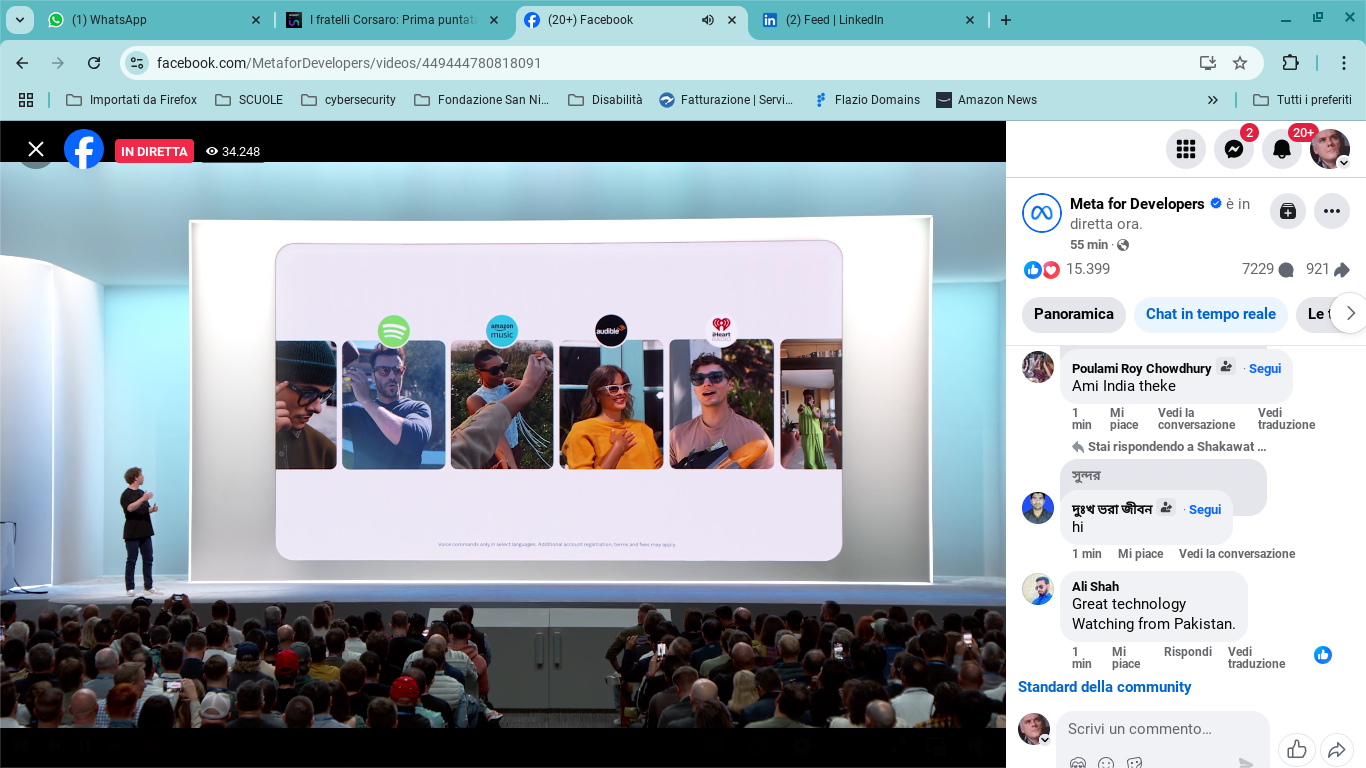1366x768 pixels.
Task: Switch to I fratelli Corsaro tab
Action: 393,20
